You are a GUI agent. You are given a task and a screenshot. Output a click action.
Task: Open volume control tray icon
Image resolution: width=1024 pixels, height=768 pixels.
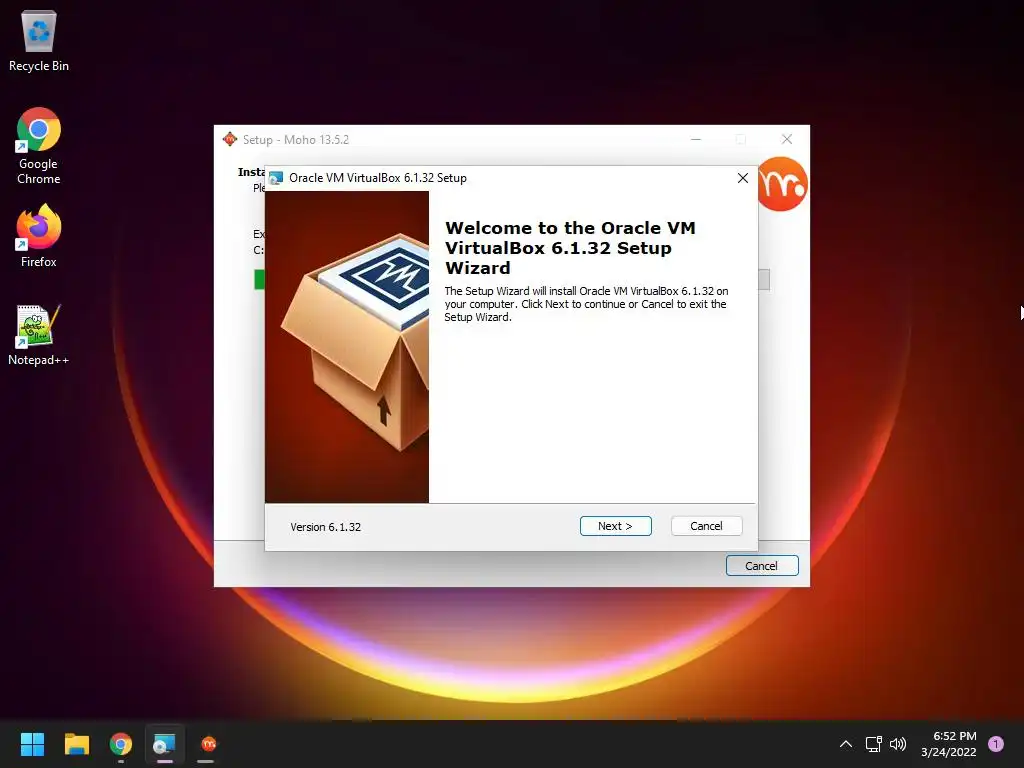898,744
